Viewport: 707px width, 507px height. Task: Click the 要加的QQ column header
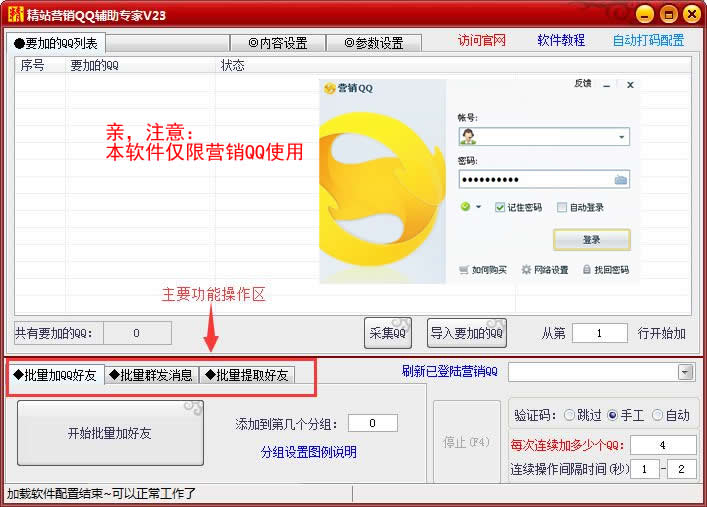(x=140, y=65)
